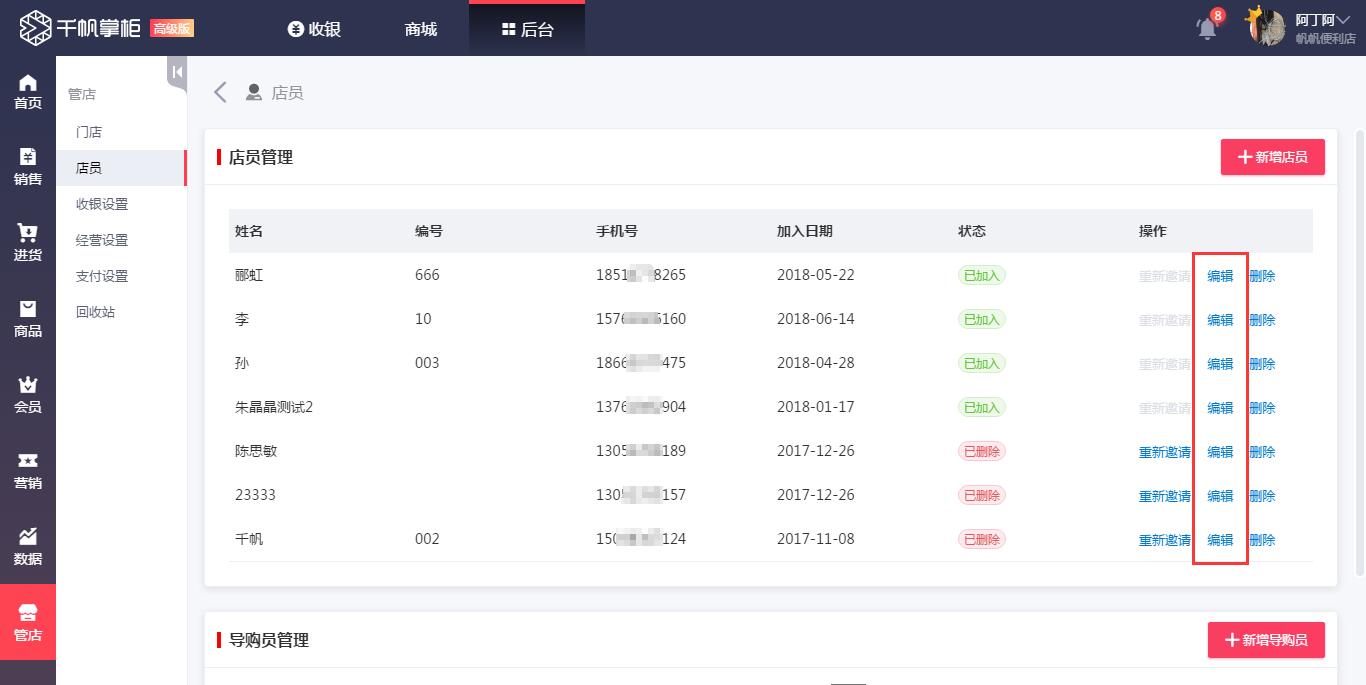Open the notification bell with badge 8
1366x685 pixels.
point(1206,28)
